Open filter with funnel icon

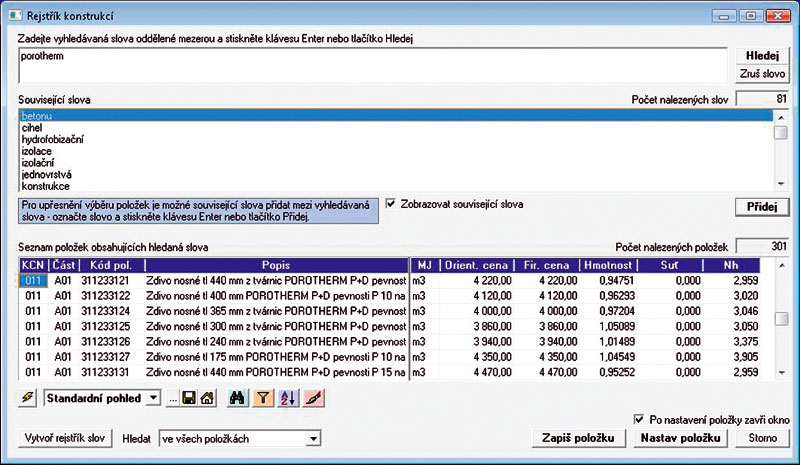pos(263,398)
